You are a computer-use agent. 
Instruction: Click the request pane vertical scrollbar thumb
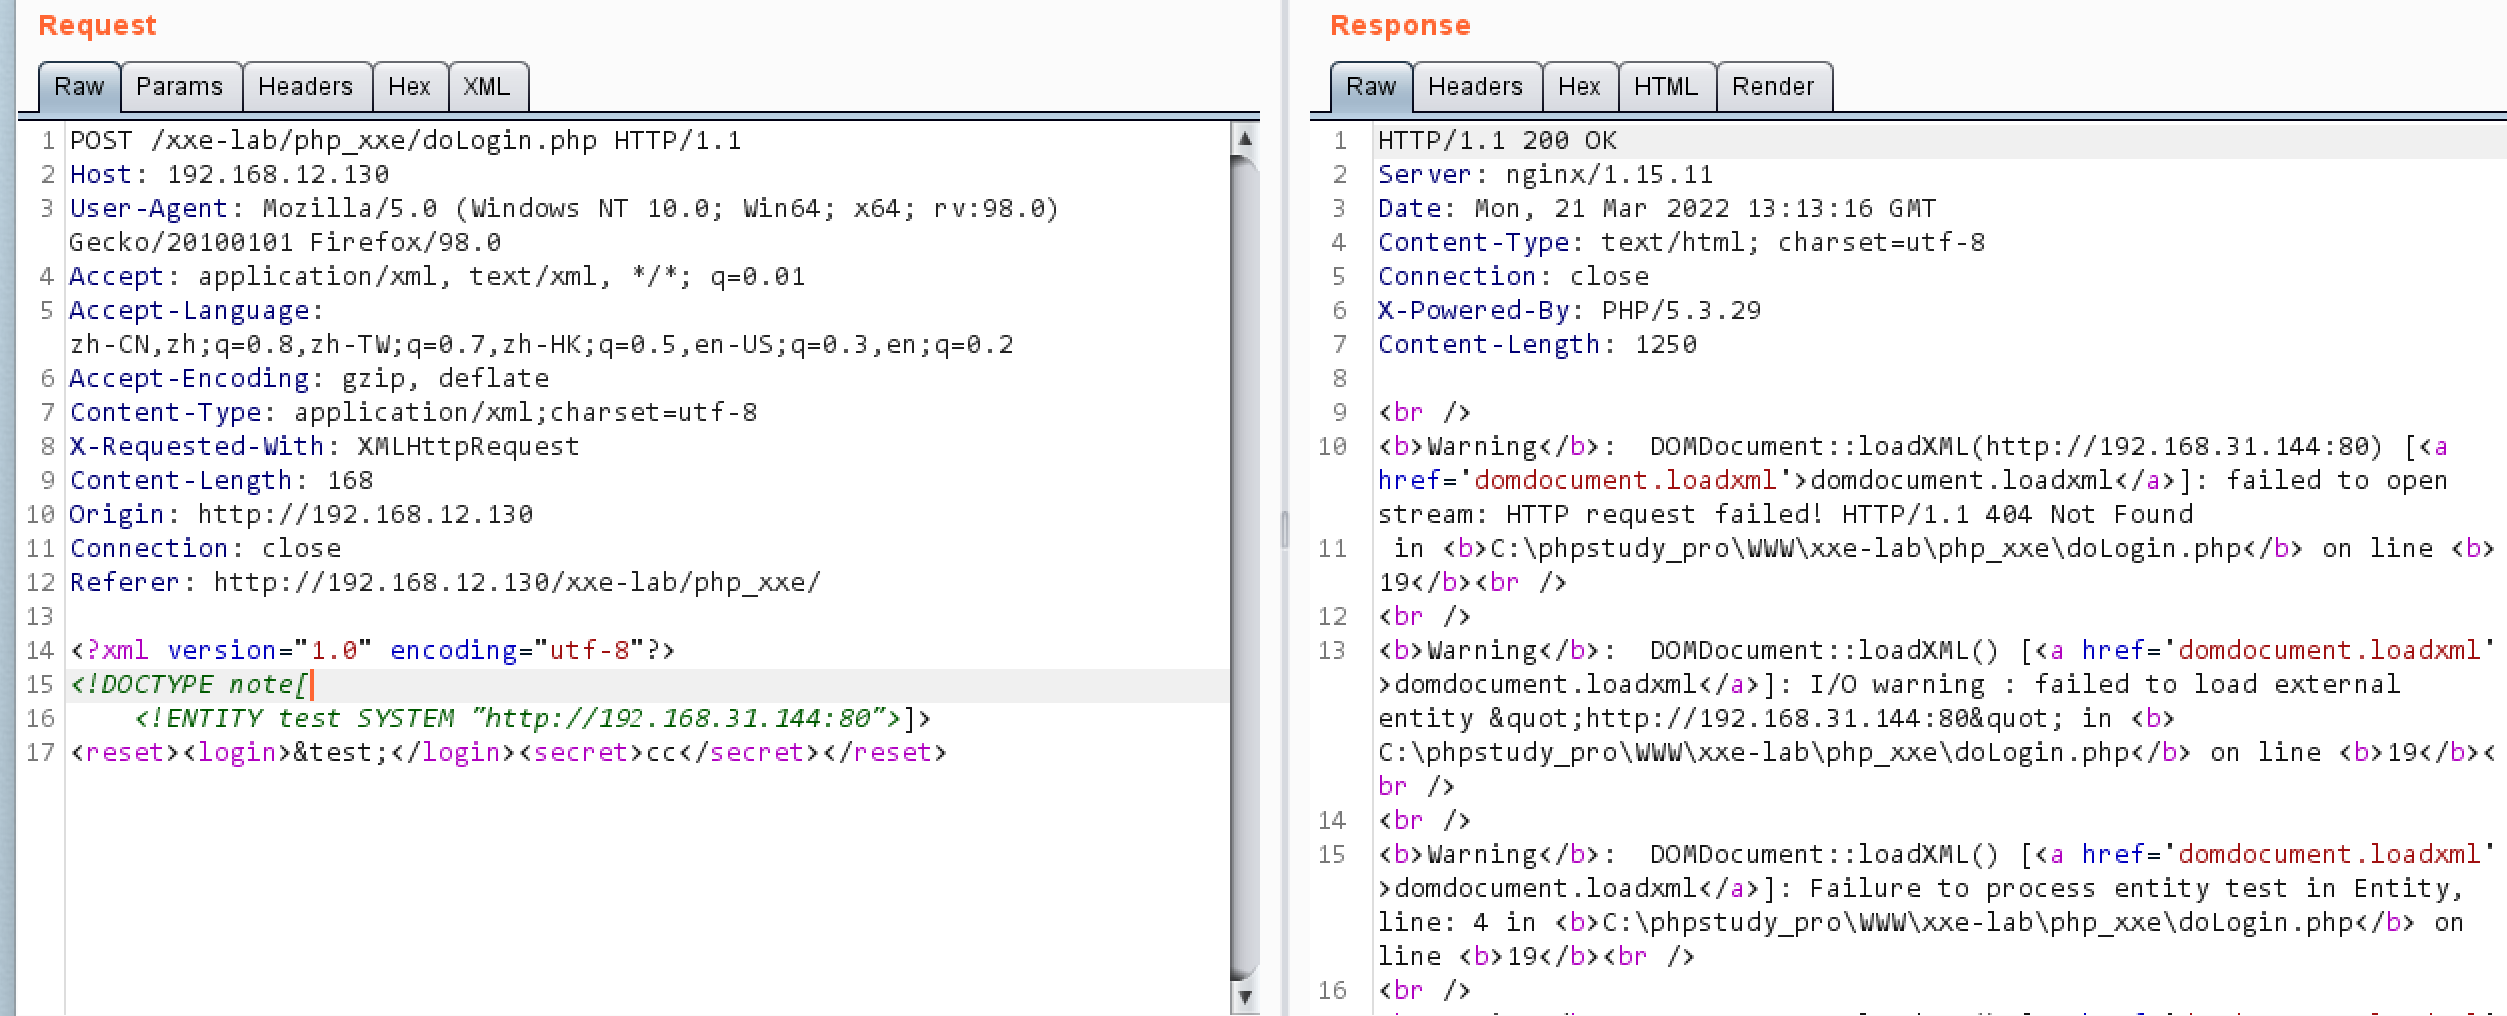click(1245, 567)
